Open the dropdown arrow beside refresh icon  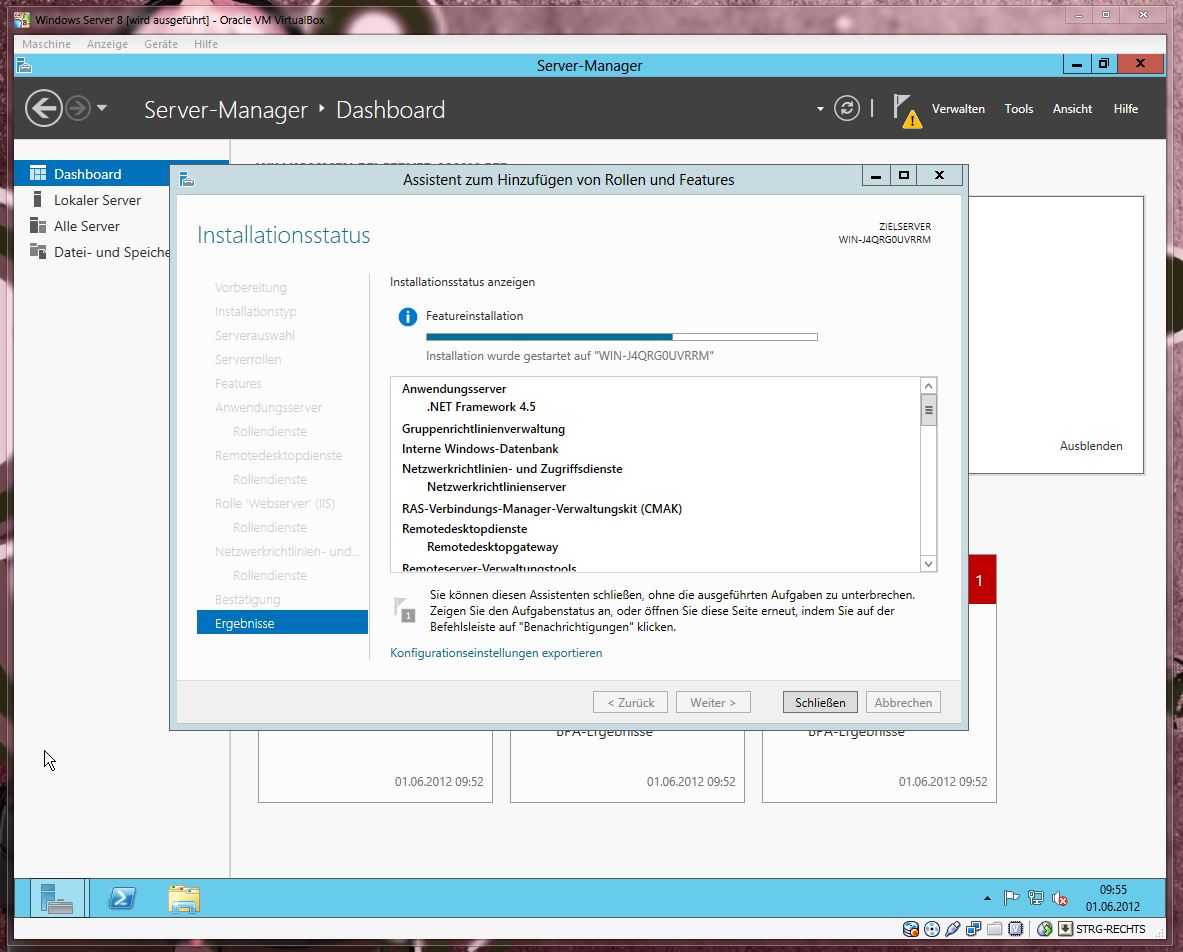point(820,108)
